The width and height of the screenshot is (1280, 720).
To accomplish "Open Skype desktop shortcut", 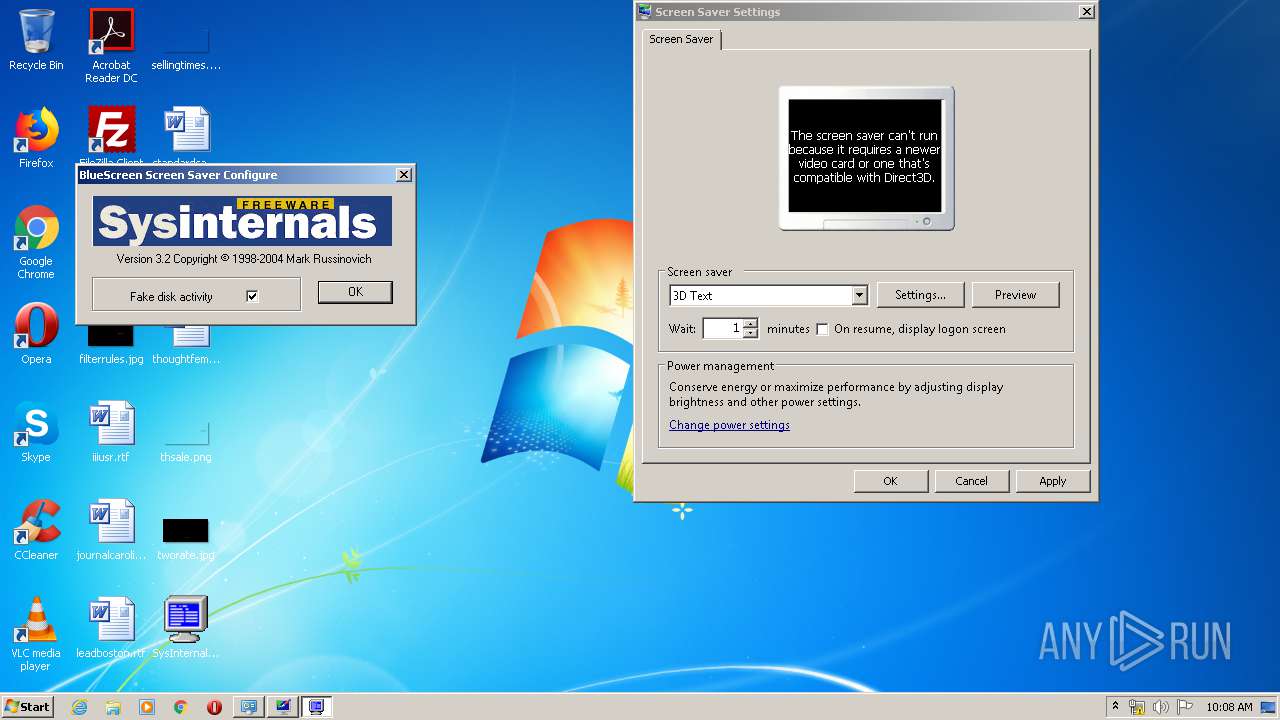I will (x=36, y=432).
